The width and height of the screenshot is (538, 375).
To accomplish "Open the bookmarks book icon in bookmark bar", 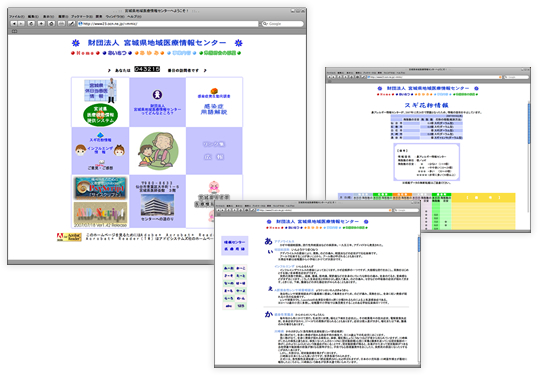I will (14, 31).
